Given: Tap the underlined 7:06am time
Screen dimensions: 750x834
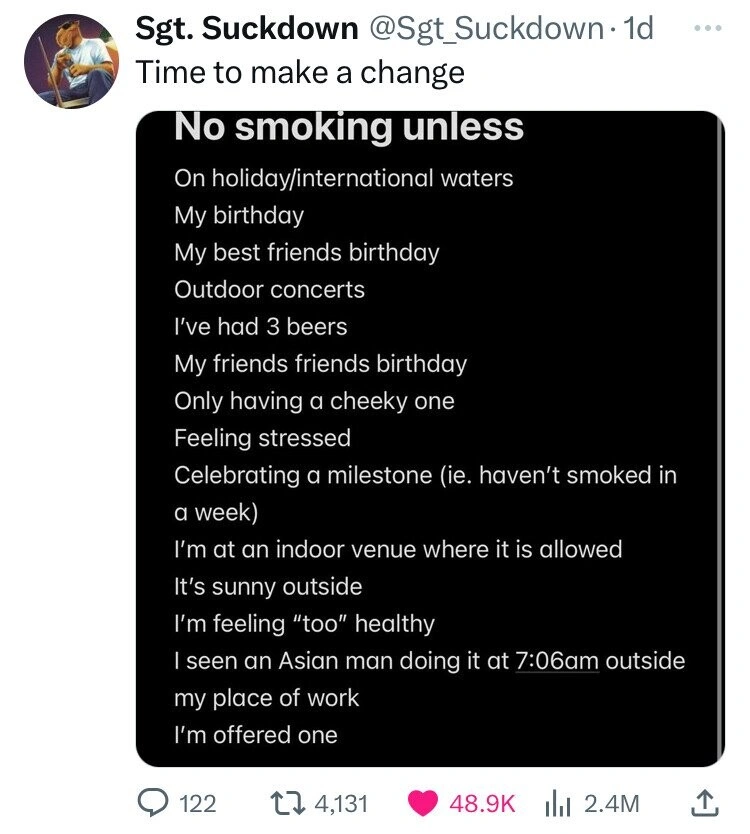Looking at the screenshot, I should 557,661.
